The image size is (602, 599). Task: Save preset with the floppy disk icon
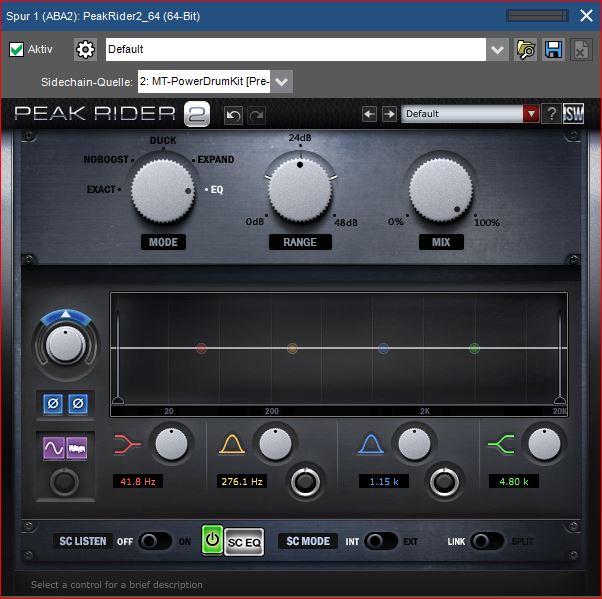pos(553,49)
